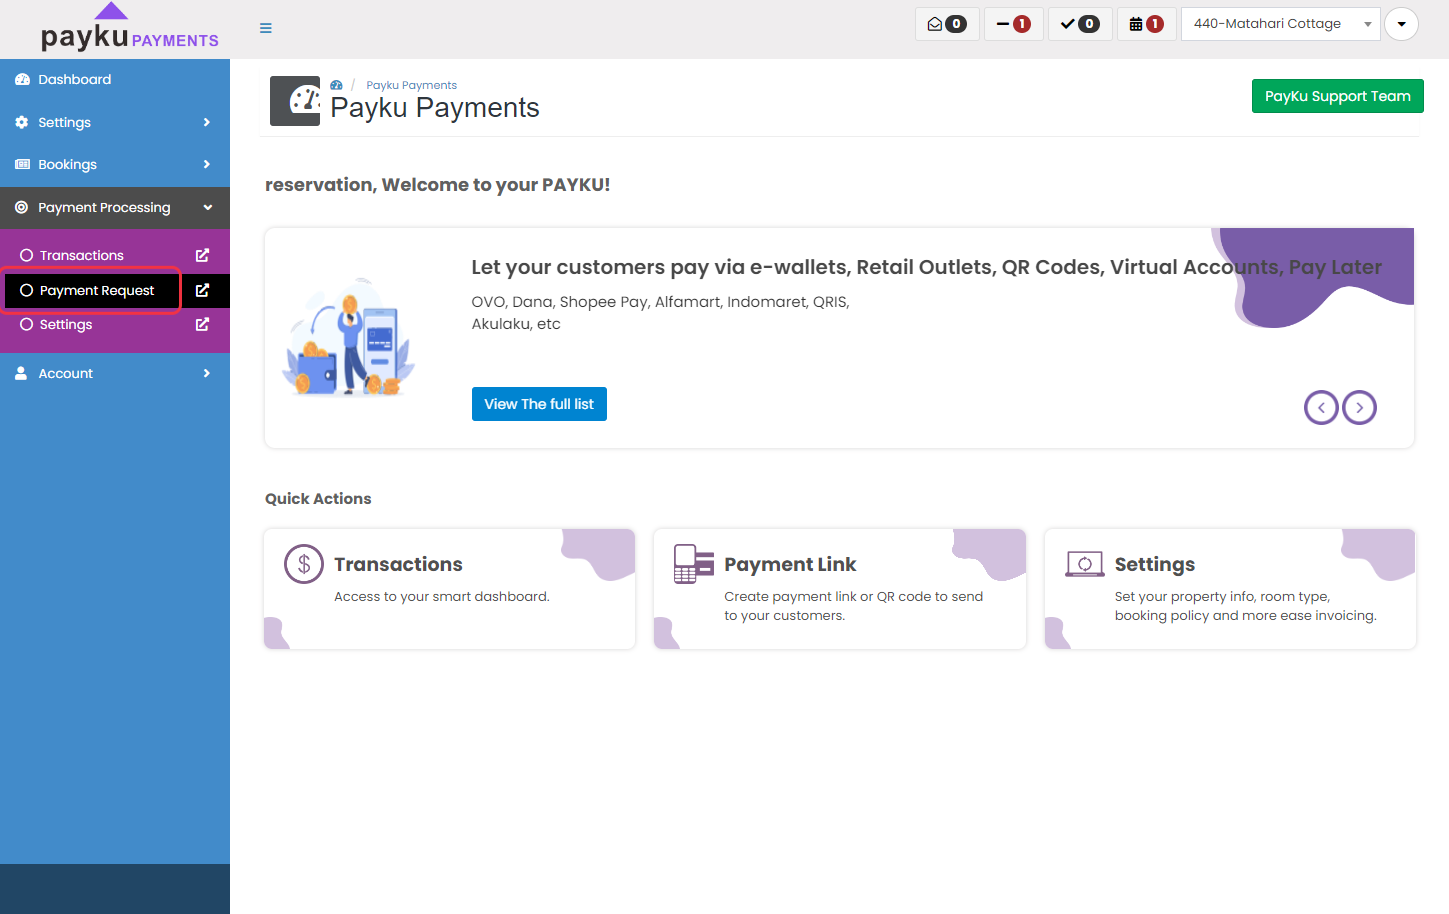Click the Payment Link calculator icon

coord(694,564)
